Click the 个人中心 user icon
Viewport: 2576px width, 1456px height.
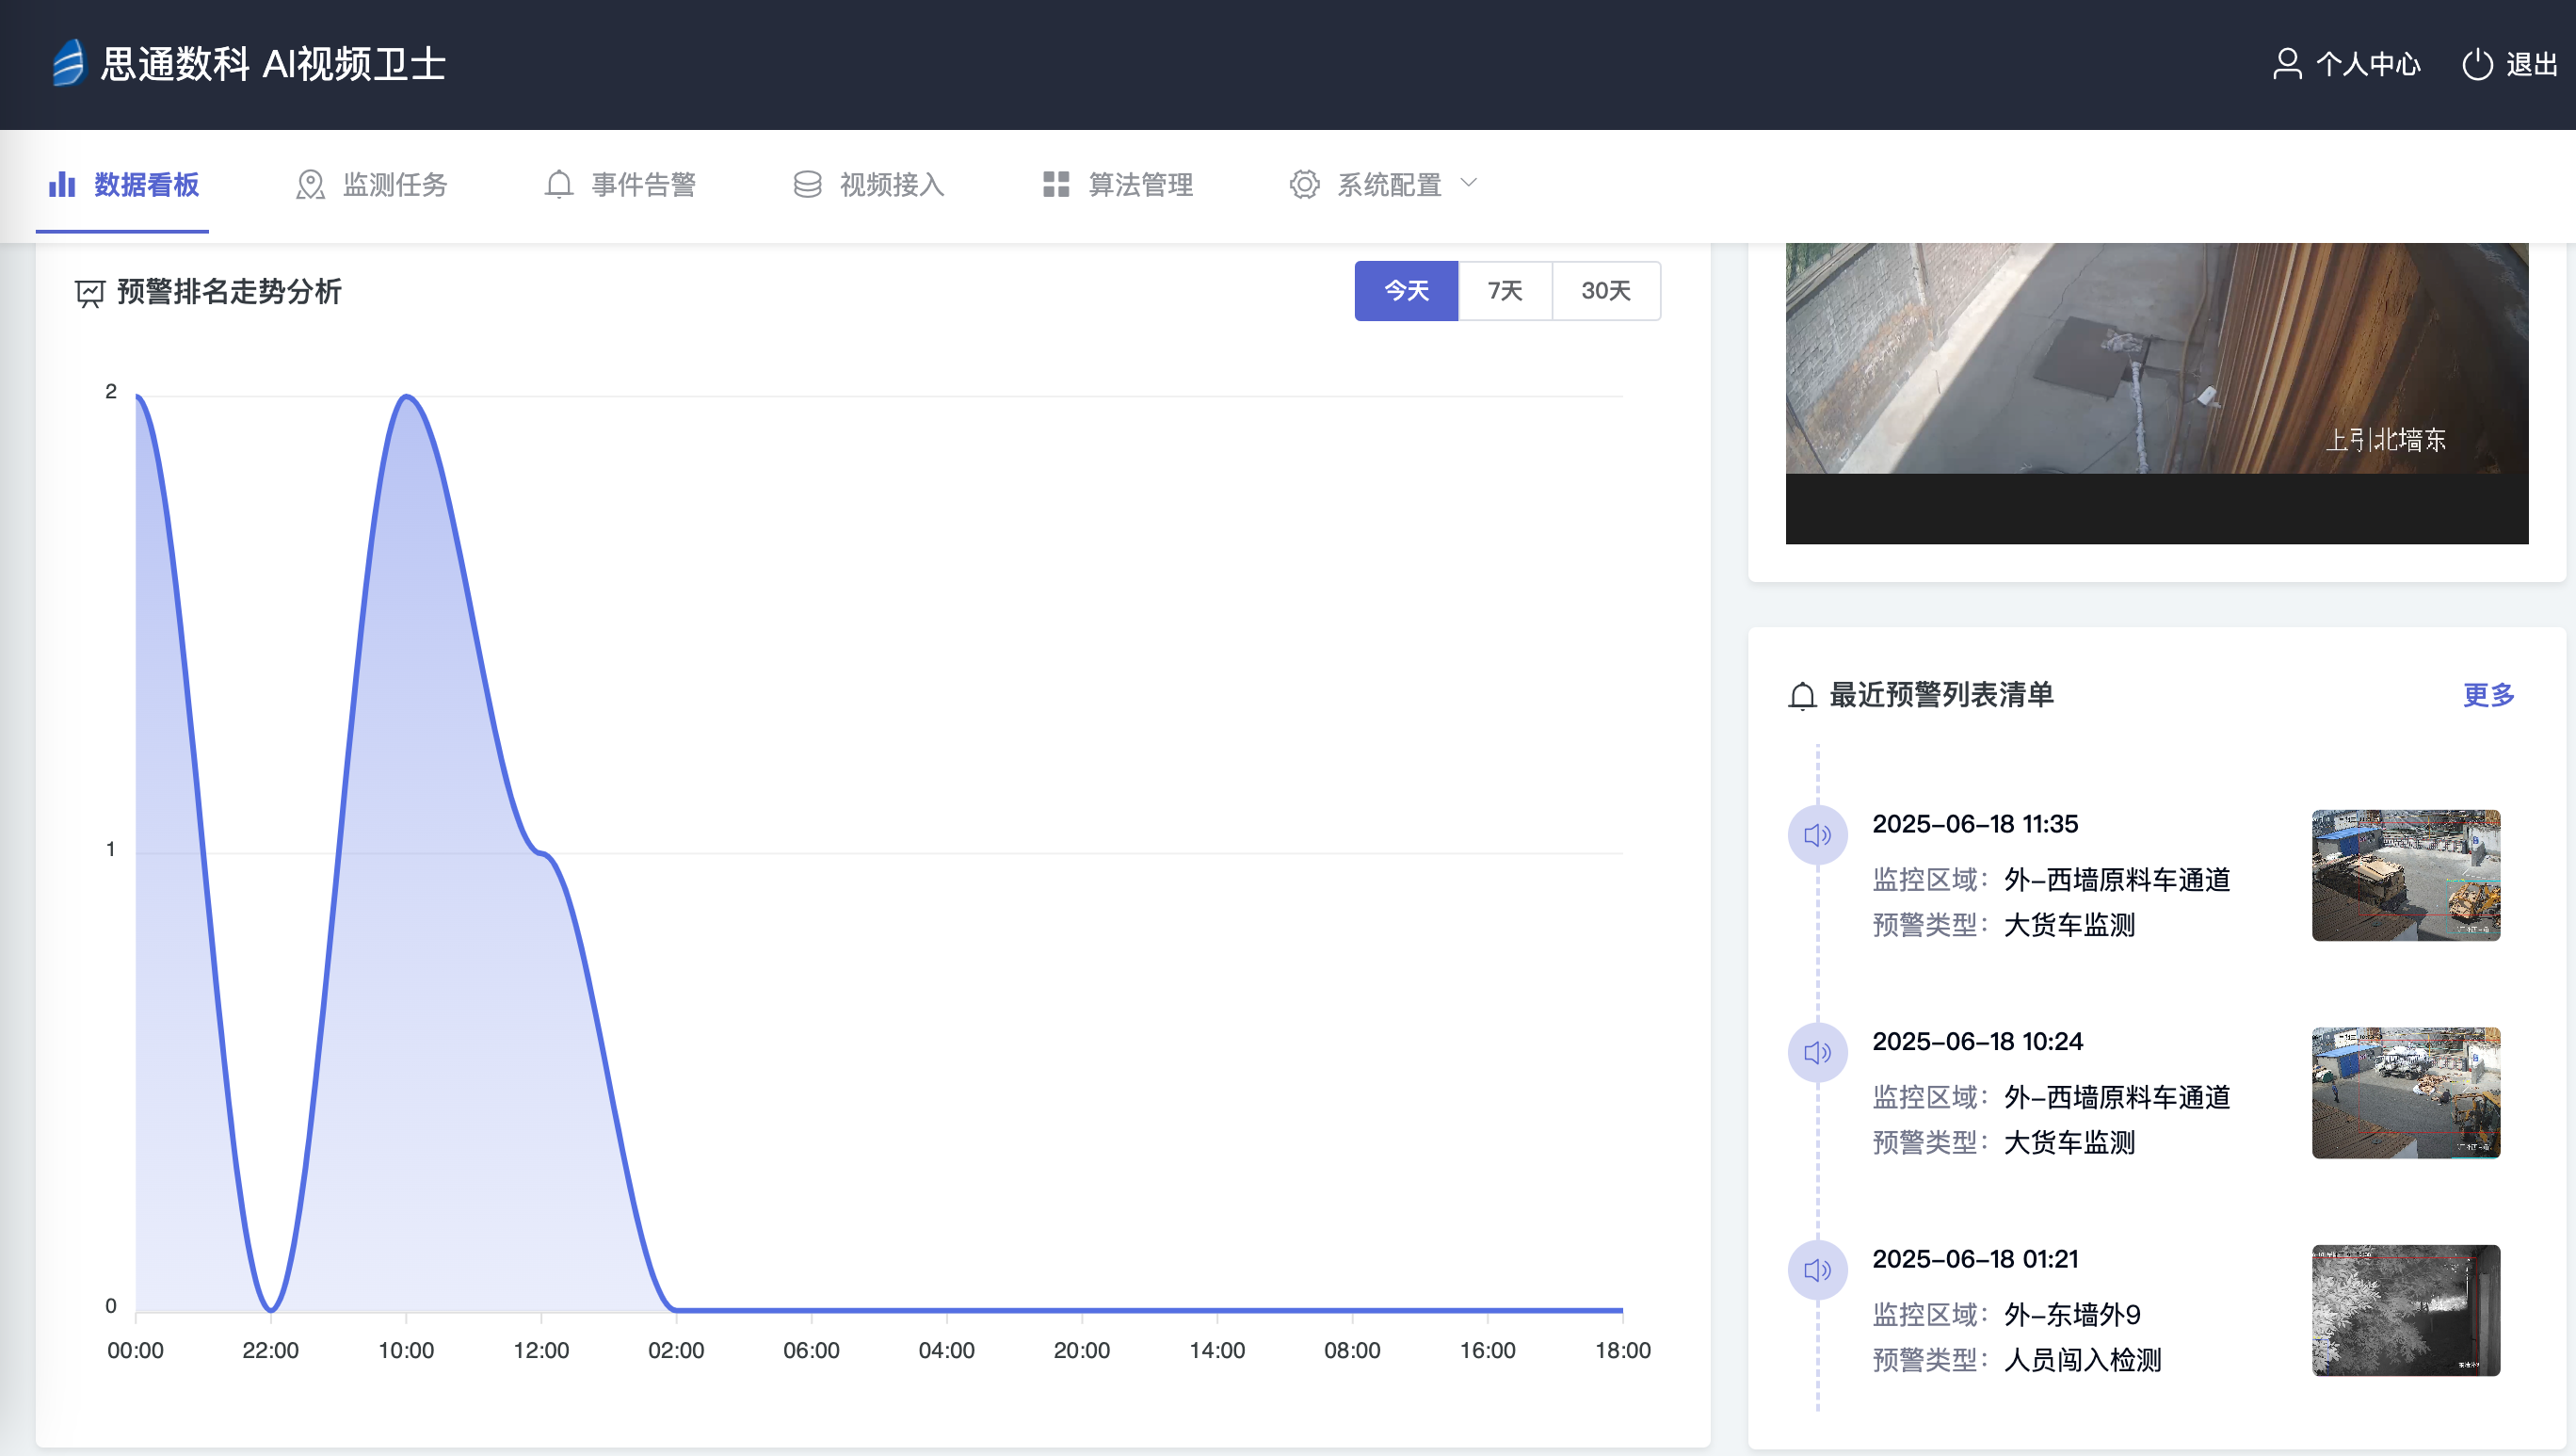(x=2286, y=64)
